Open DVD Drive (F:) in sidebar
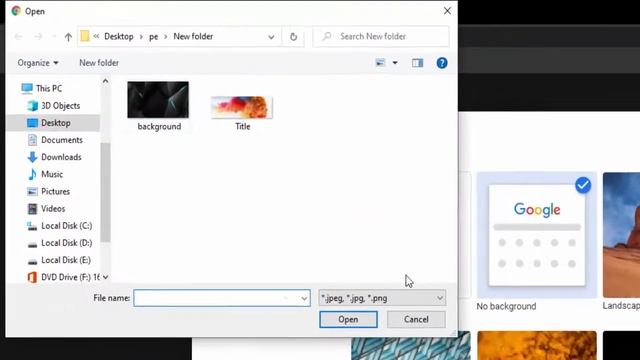 (x=70, y=277)
